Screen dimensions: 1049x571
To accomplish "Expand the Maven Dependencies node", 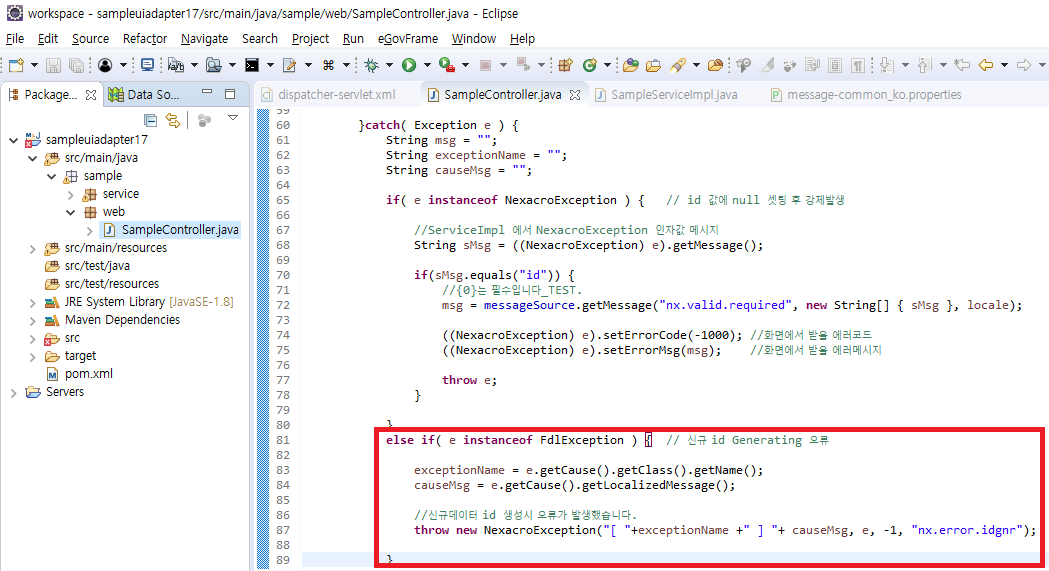I will [33, 320].
